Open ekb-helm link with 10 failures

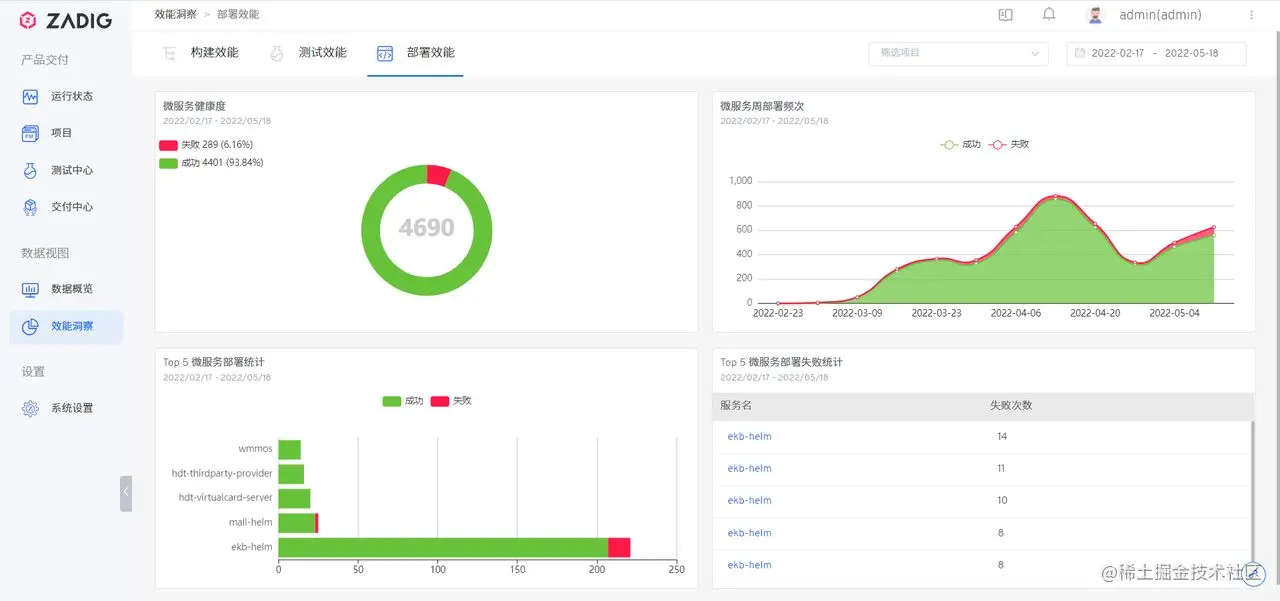749,500
